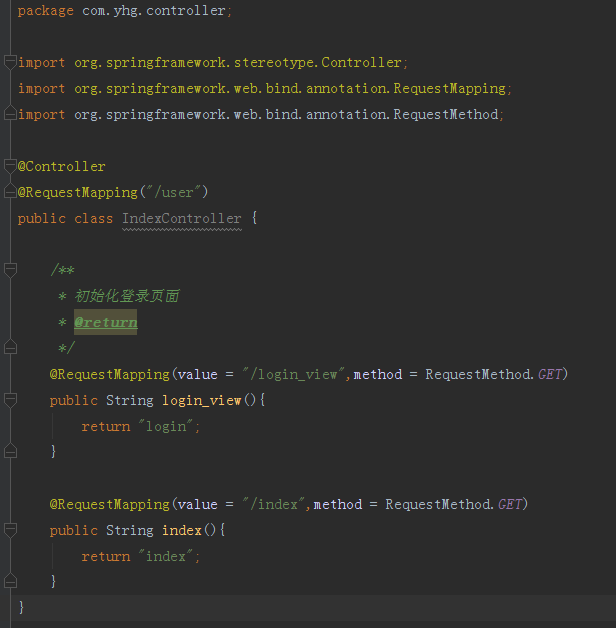Click the index method name

click(x=181, y=530)
